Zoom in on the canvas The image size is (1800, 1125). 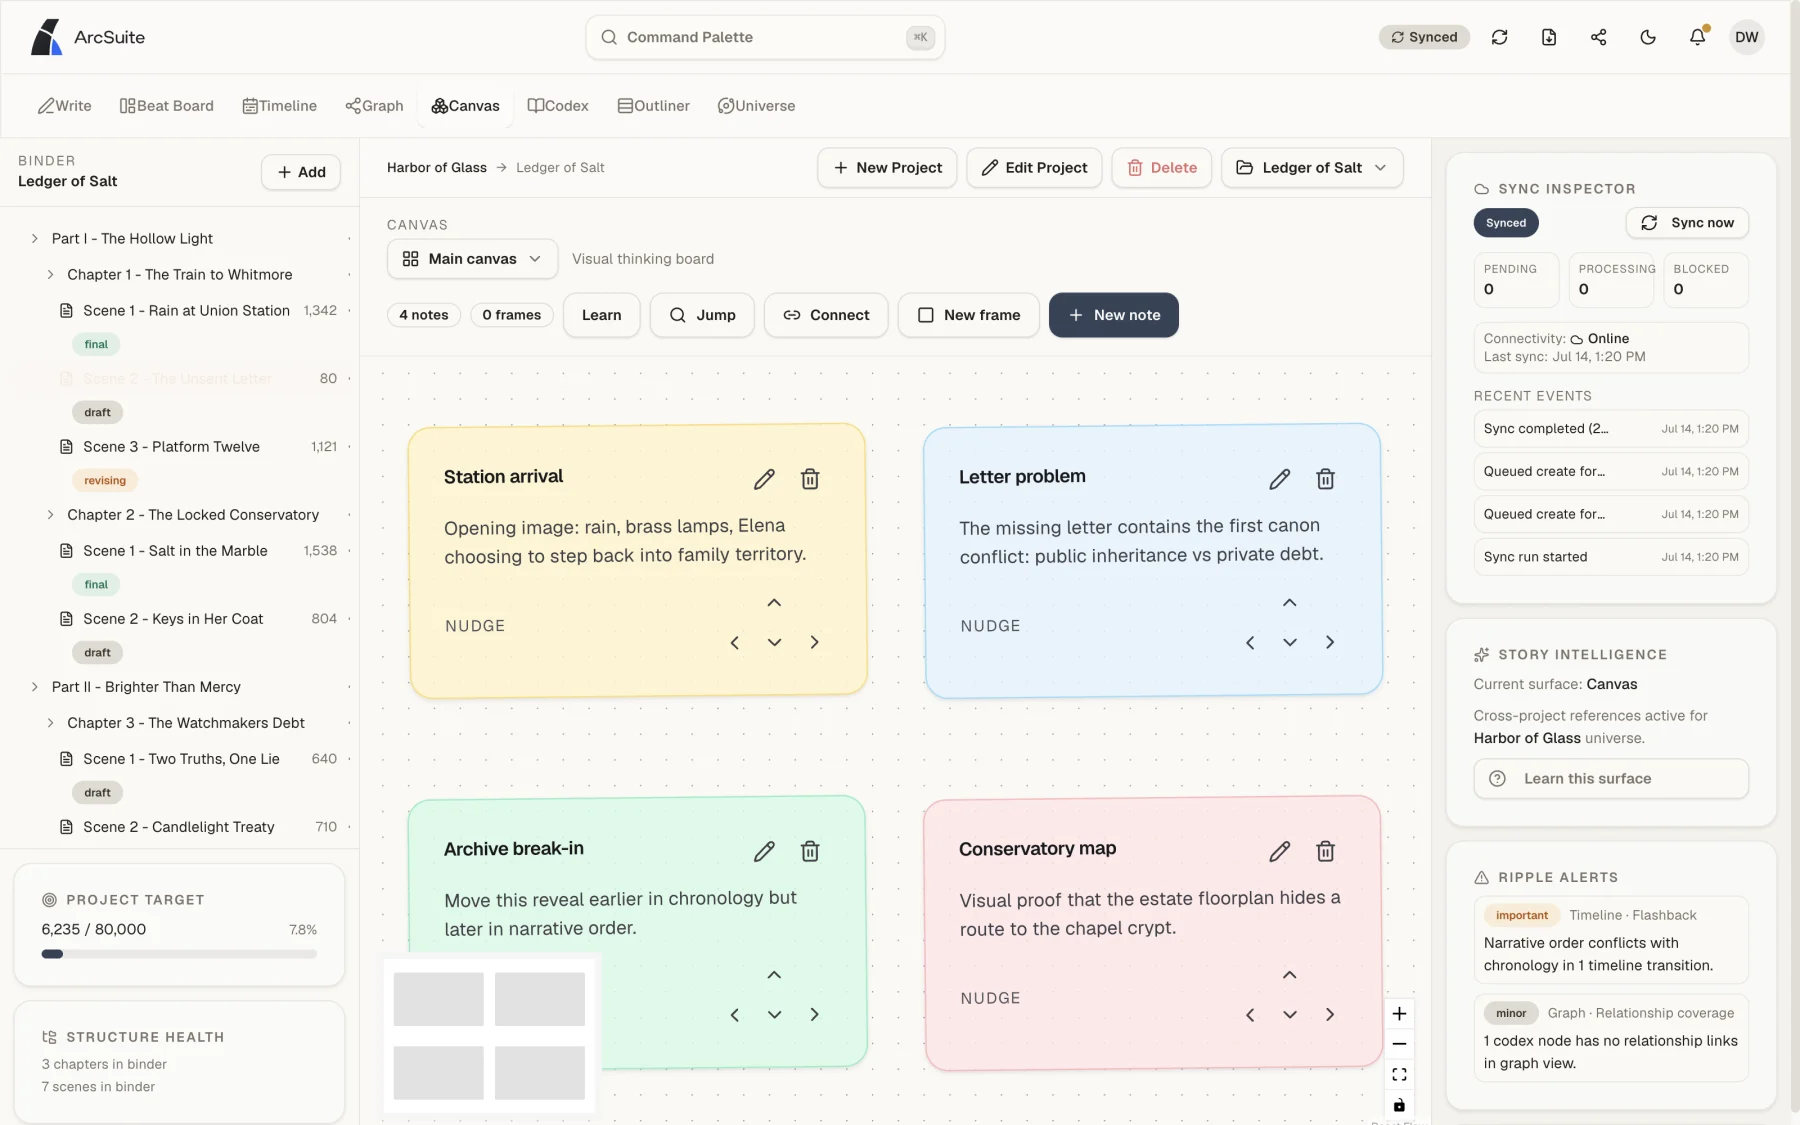pyautogui.click(x=1399, y=1013)
